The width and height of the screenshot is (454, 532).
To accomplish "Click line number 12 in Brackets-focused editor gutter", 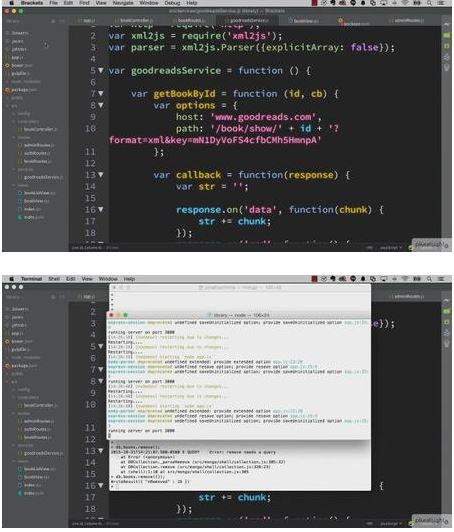I will (90, 163).
